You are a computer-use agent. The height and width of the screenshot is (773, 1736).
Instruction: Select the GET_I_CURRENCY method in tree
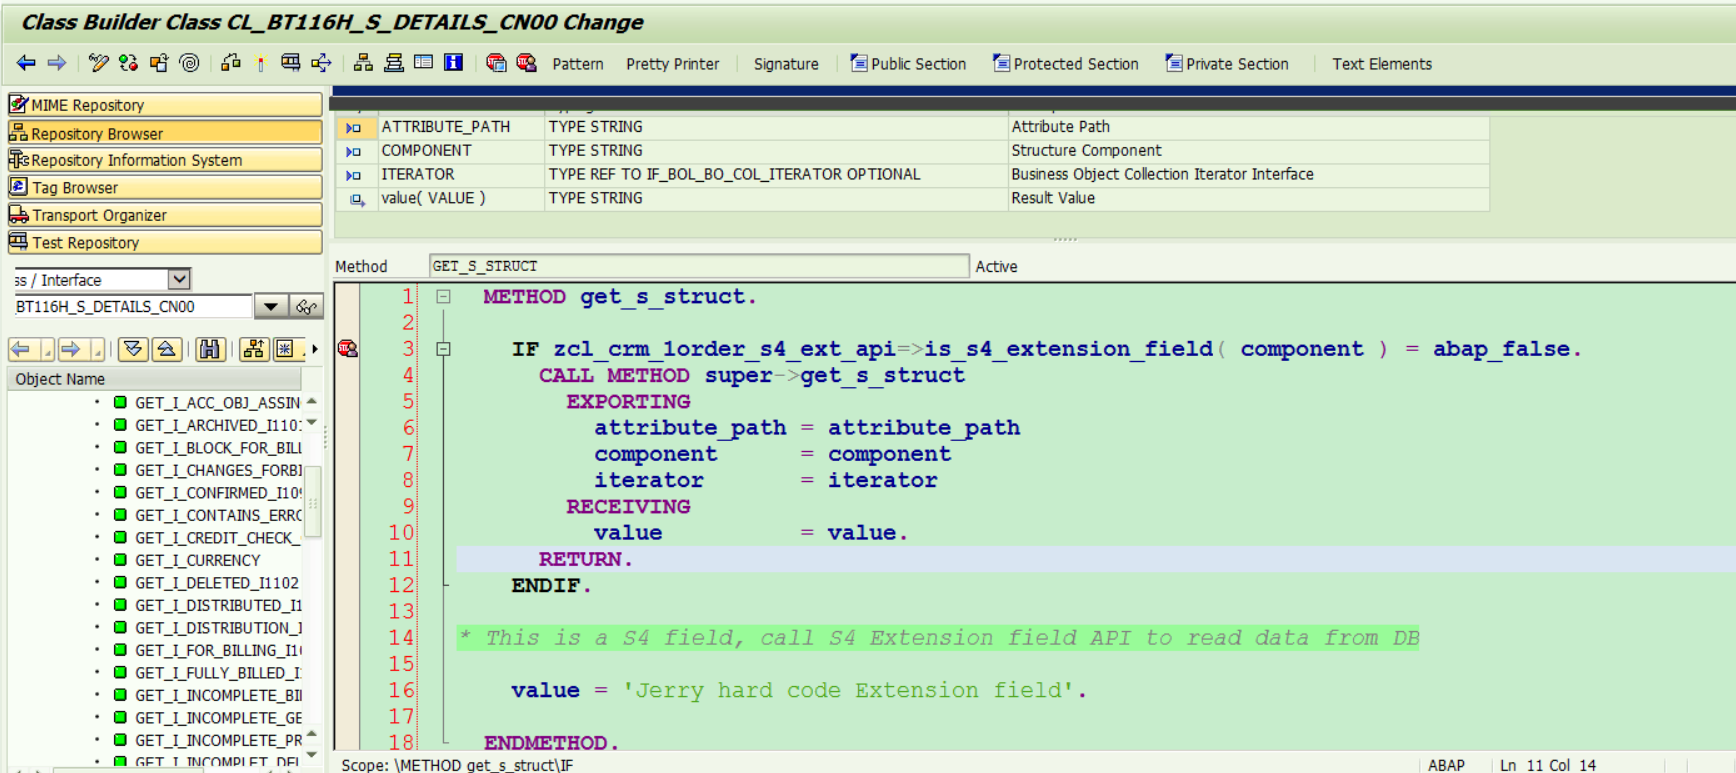tap(198, 560)
